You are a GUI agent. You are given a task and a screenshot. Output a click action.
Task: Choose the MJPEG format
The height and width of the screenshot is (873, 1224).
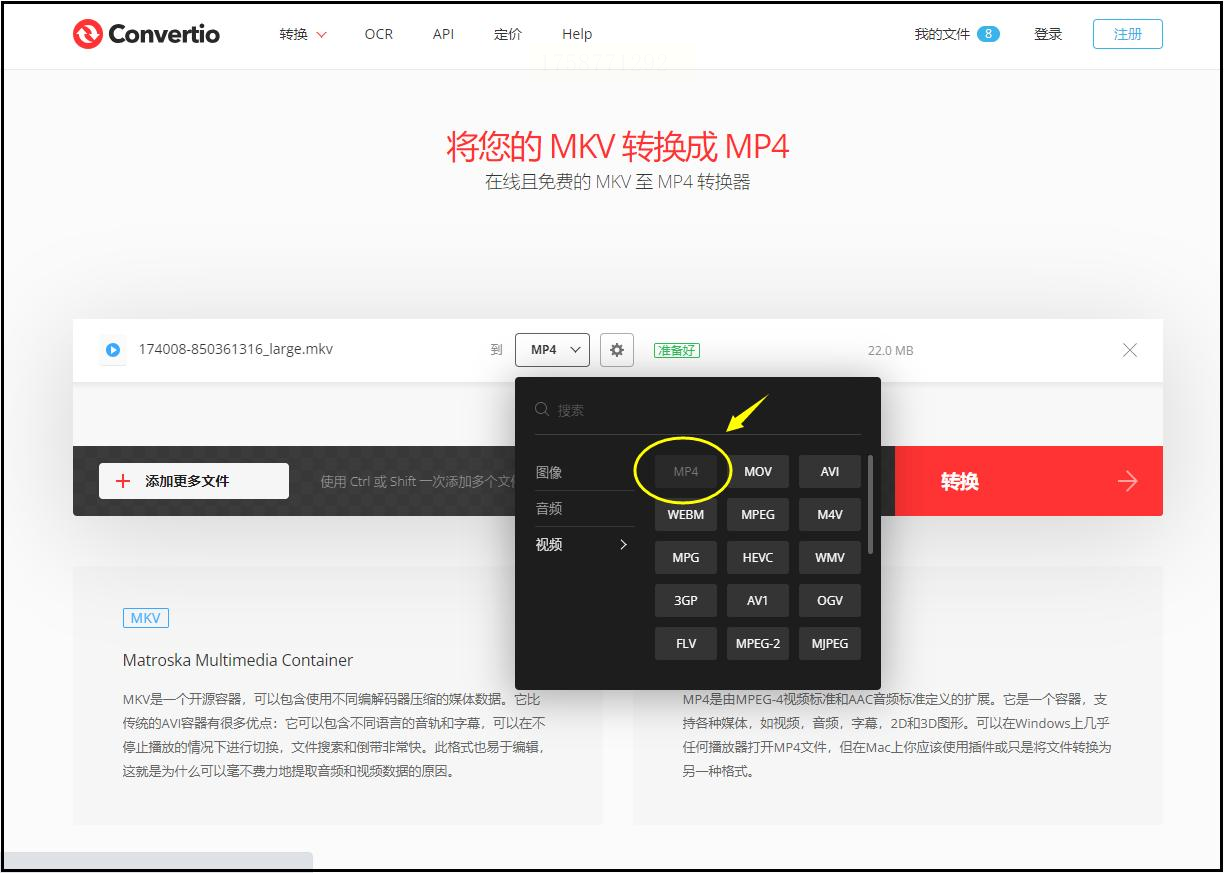830,644
